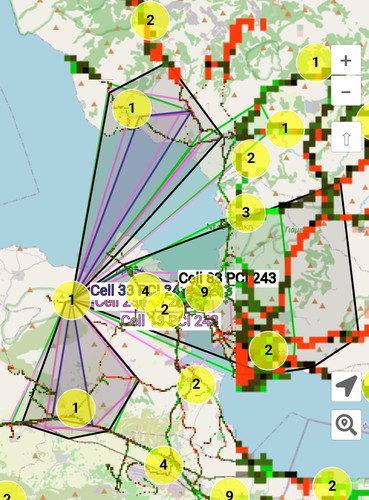The image size is (369, 500).
Task: Open the location search magnifier button
Action: (346, 425)
